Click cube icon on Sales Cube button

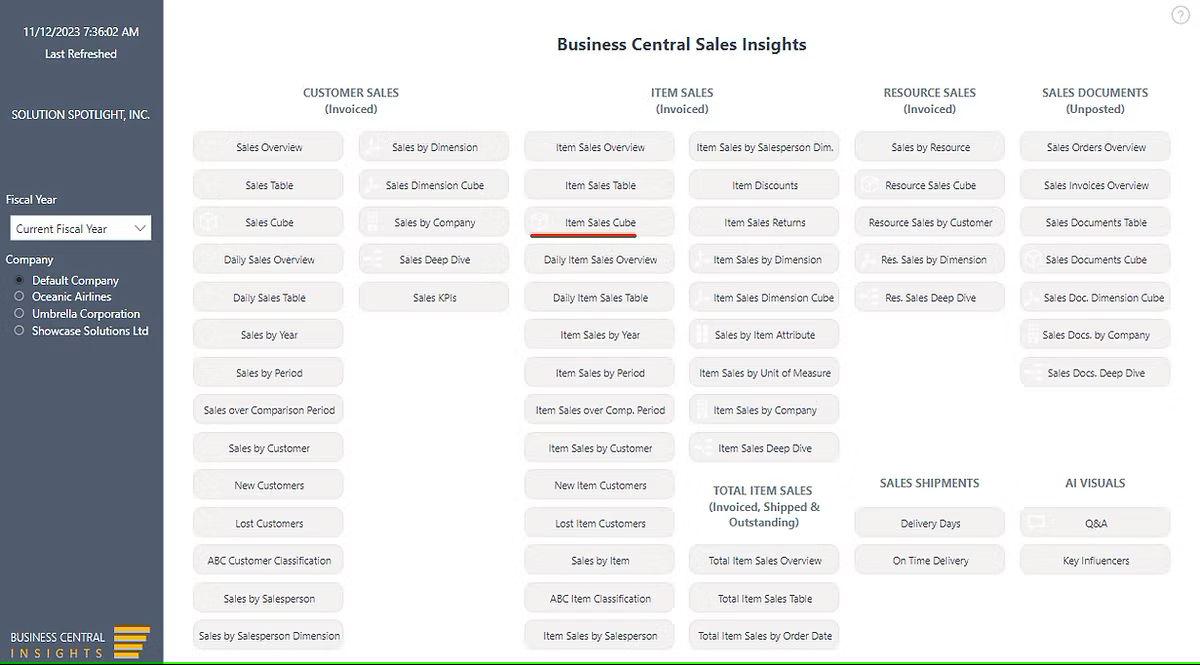coord(207,222)
